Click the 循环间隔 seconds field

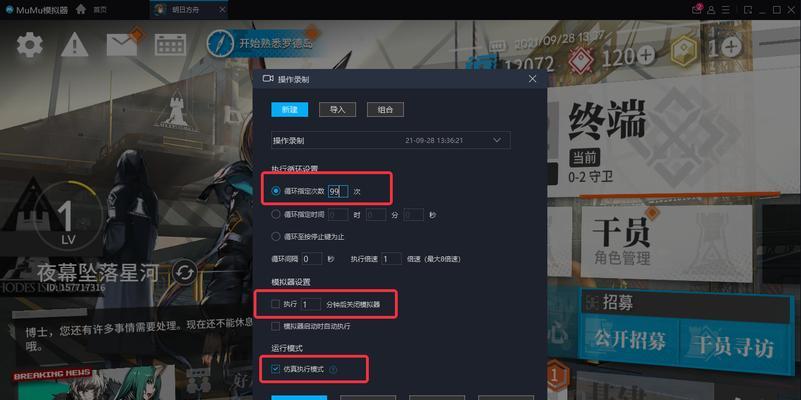312,258
